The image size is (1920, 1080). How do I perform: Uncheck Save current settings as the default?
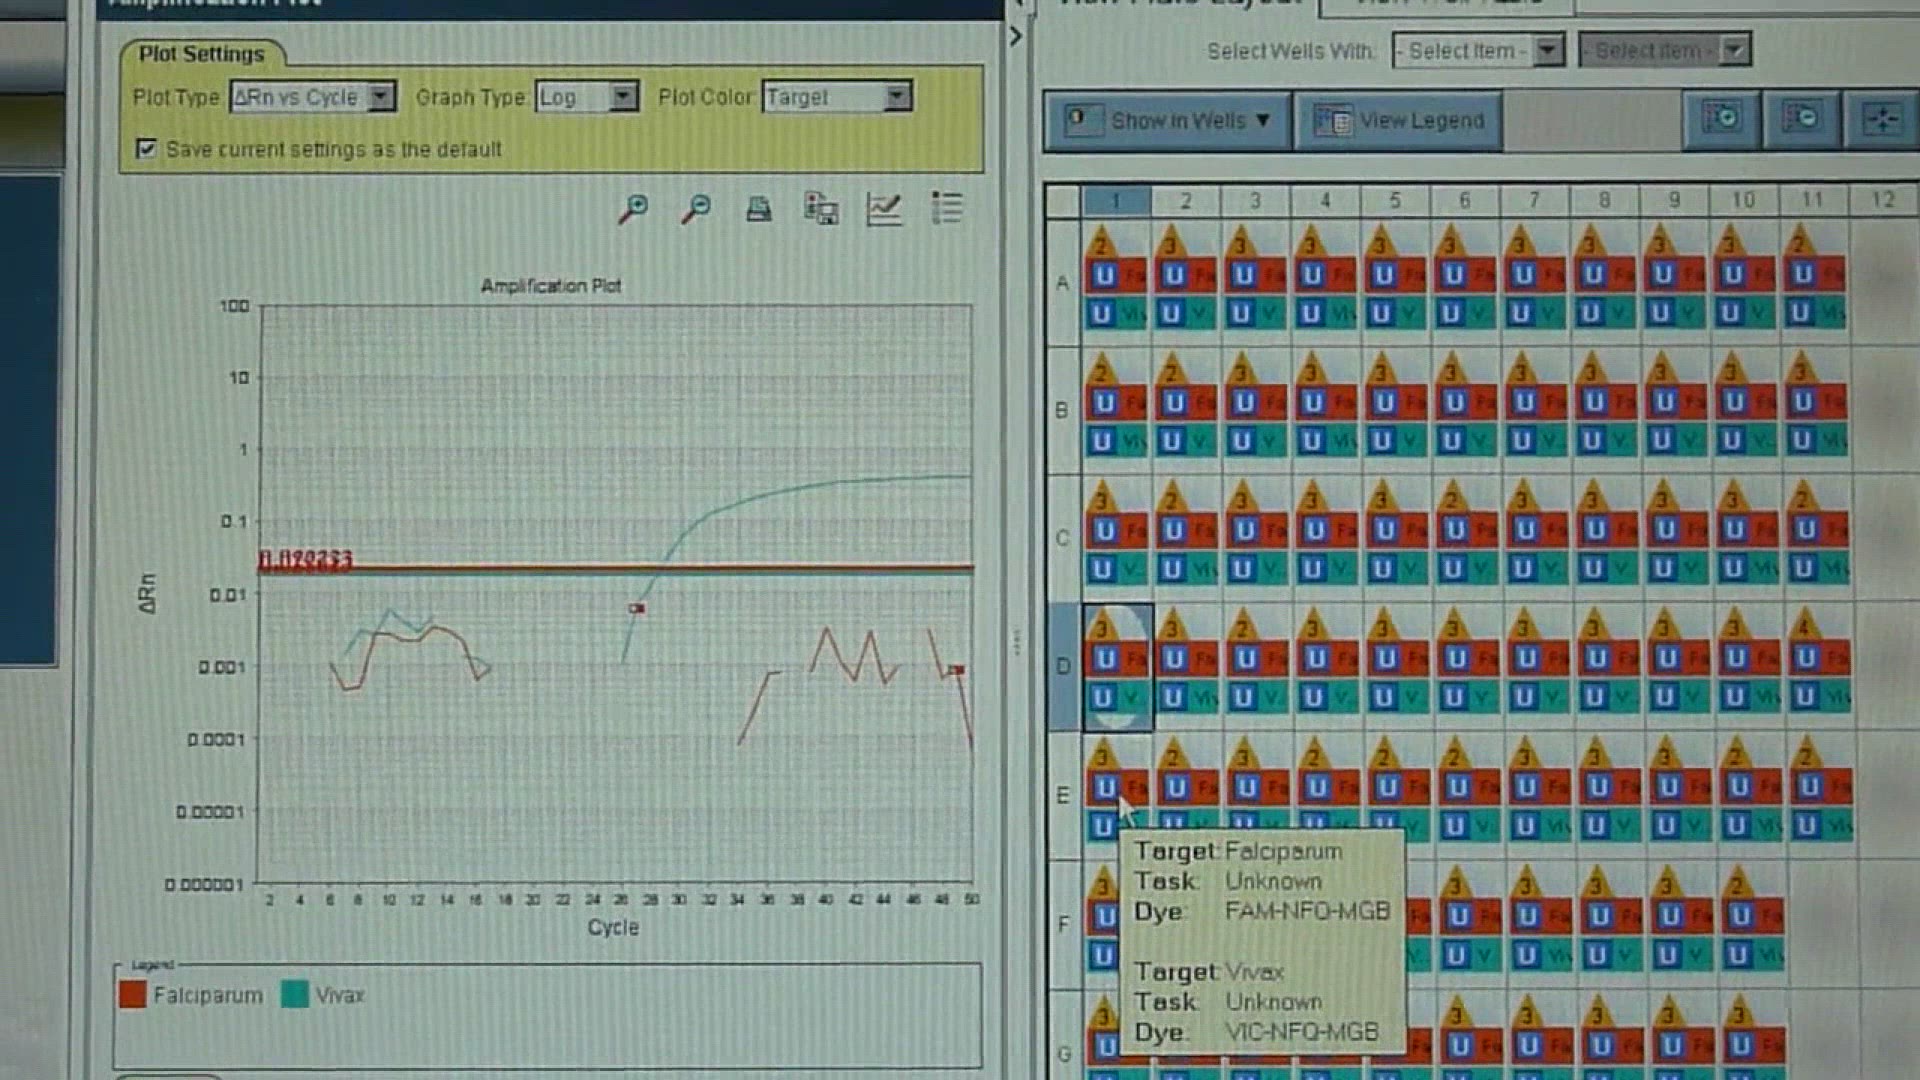click(147, 149)
